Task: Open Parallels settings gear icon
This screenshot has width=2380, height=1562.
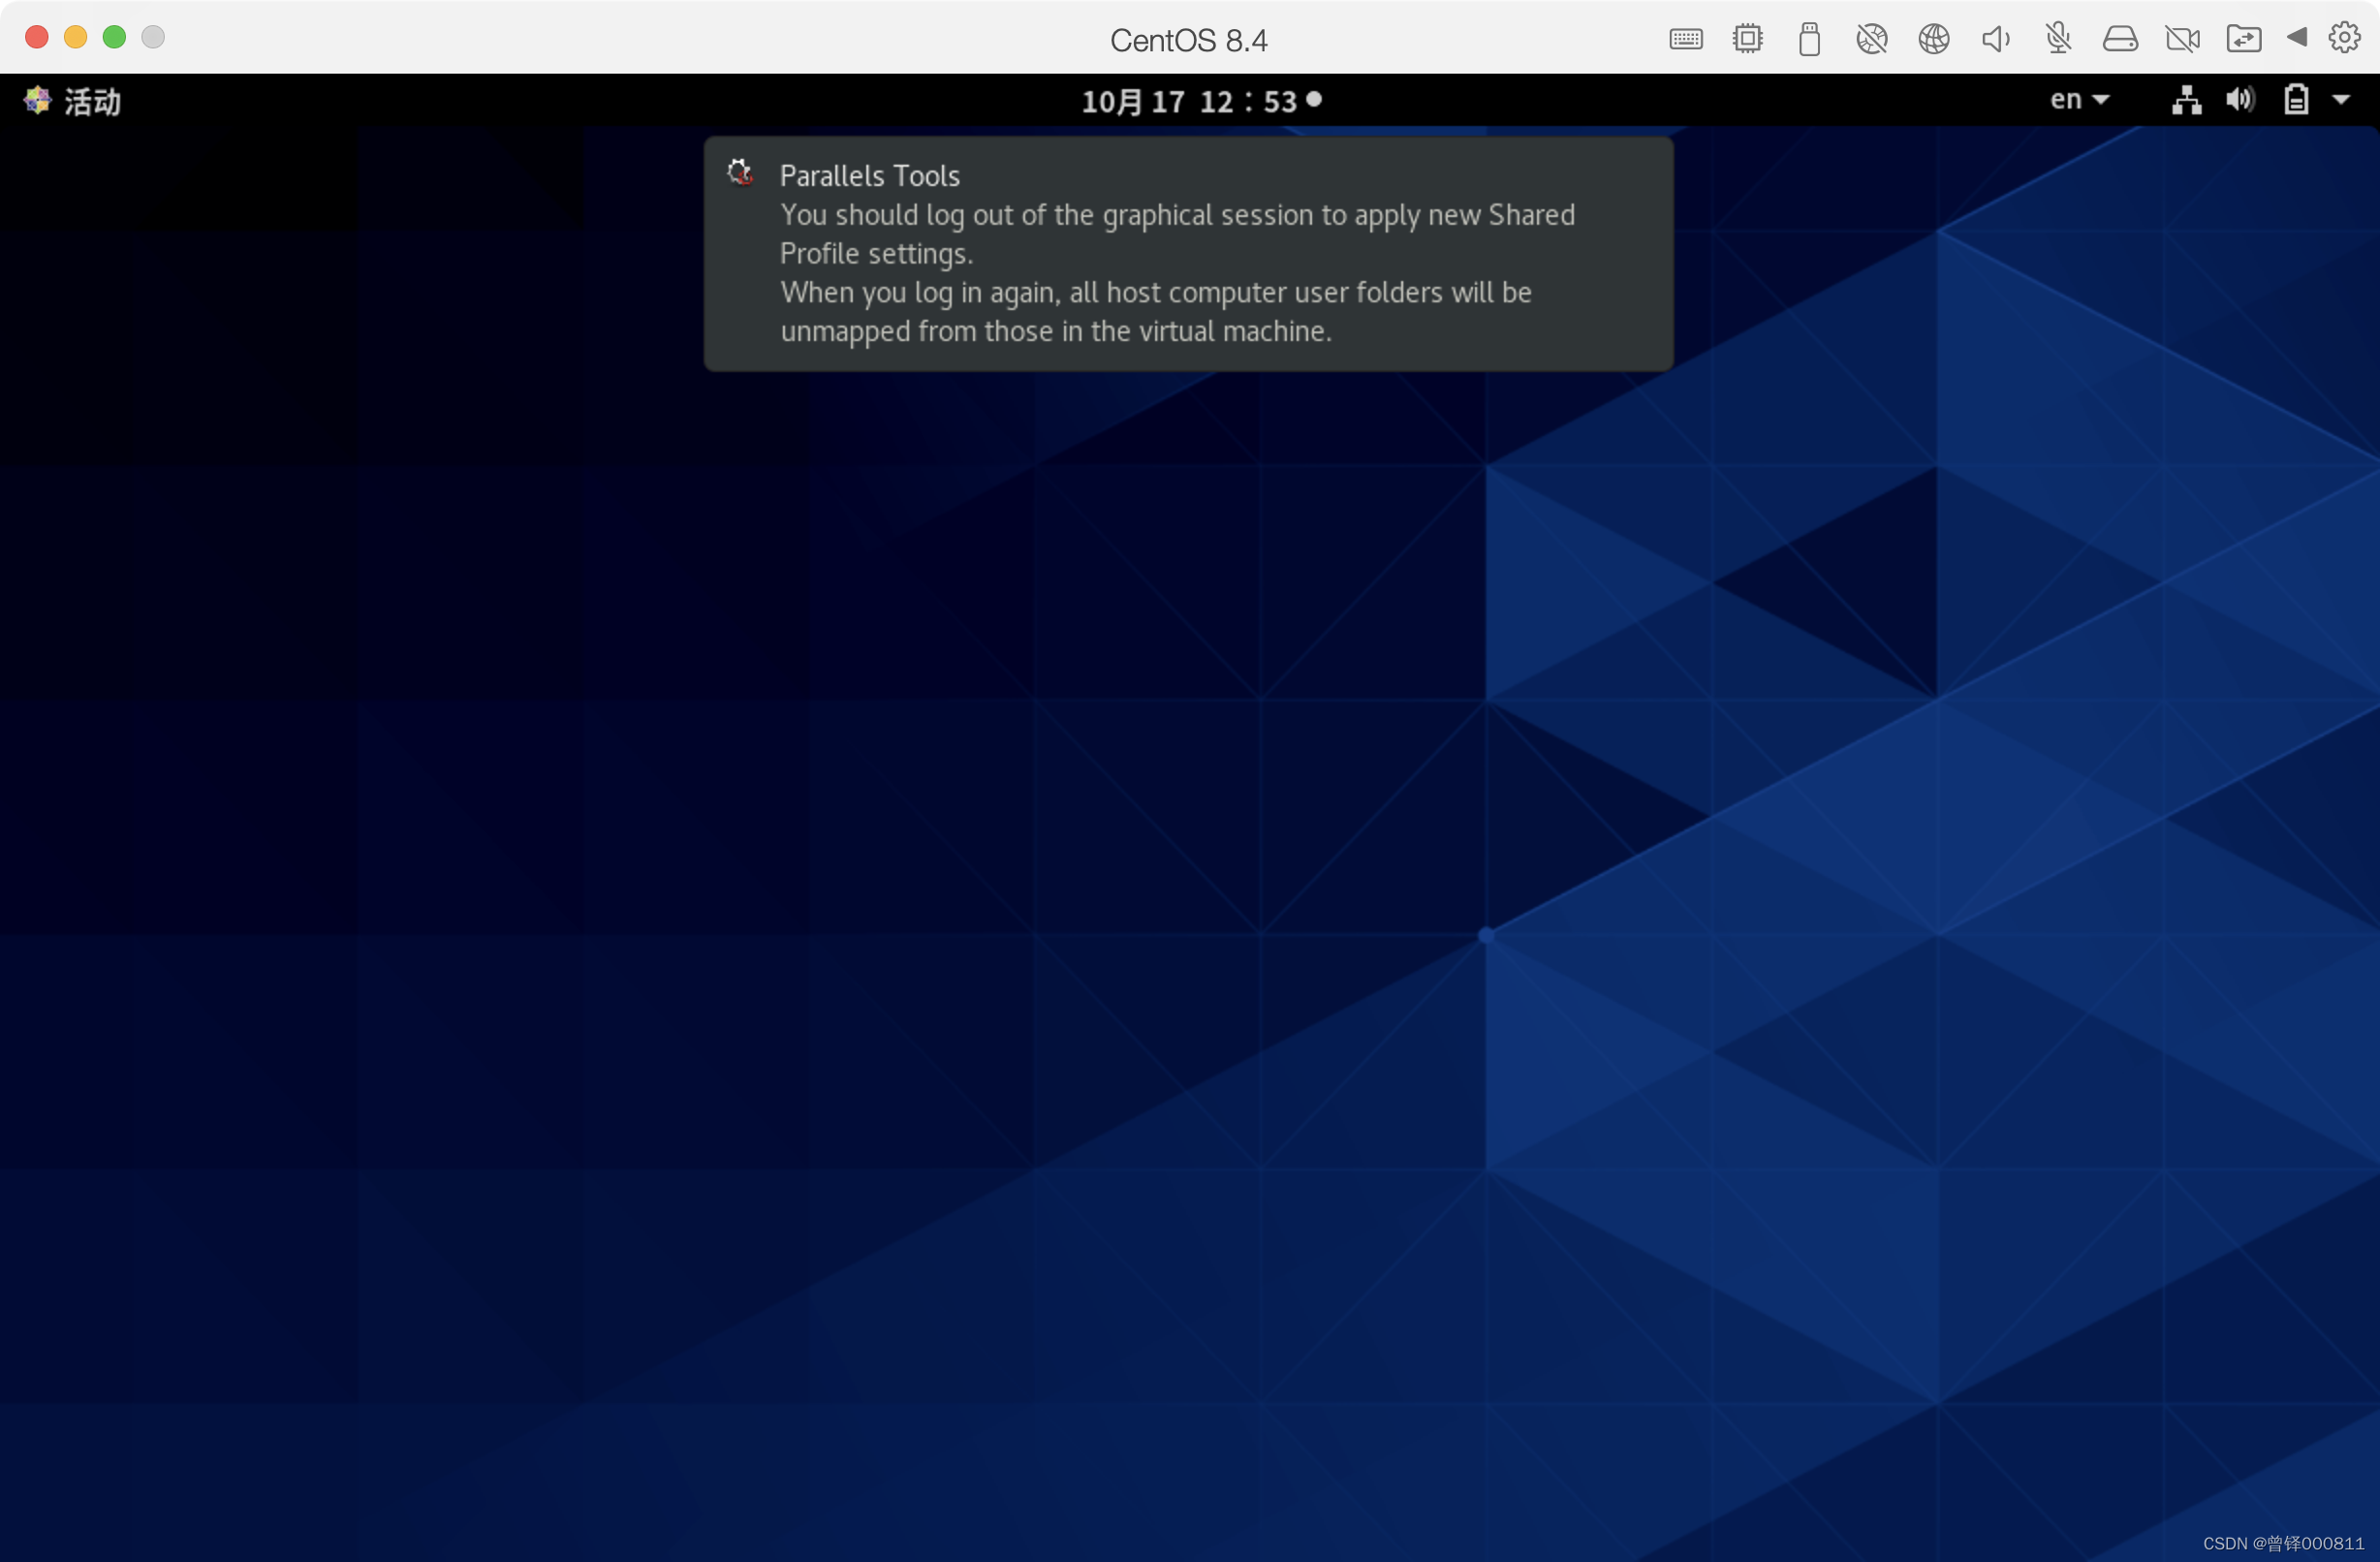Action: click(2344, 38)
